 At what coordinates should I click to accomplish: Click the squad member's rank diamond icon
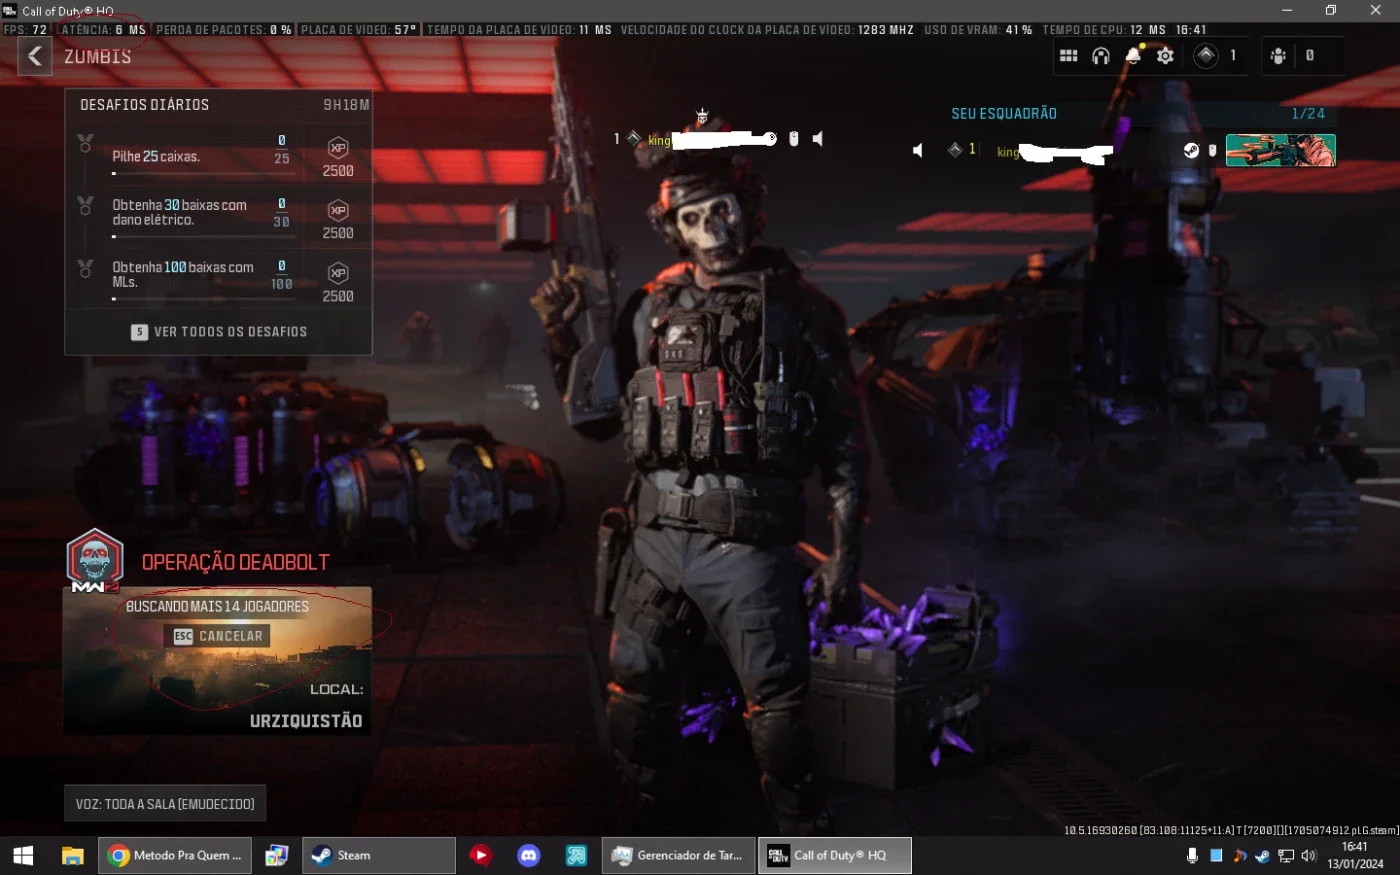click(x=955, y=150)
